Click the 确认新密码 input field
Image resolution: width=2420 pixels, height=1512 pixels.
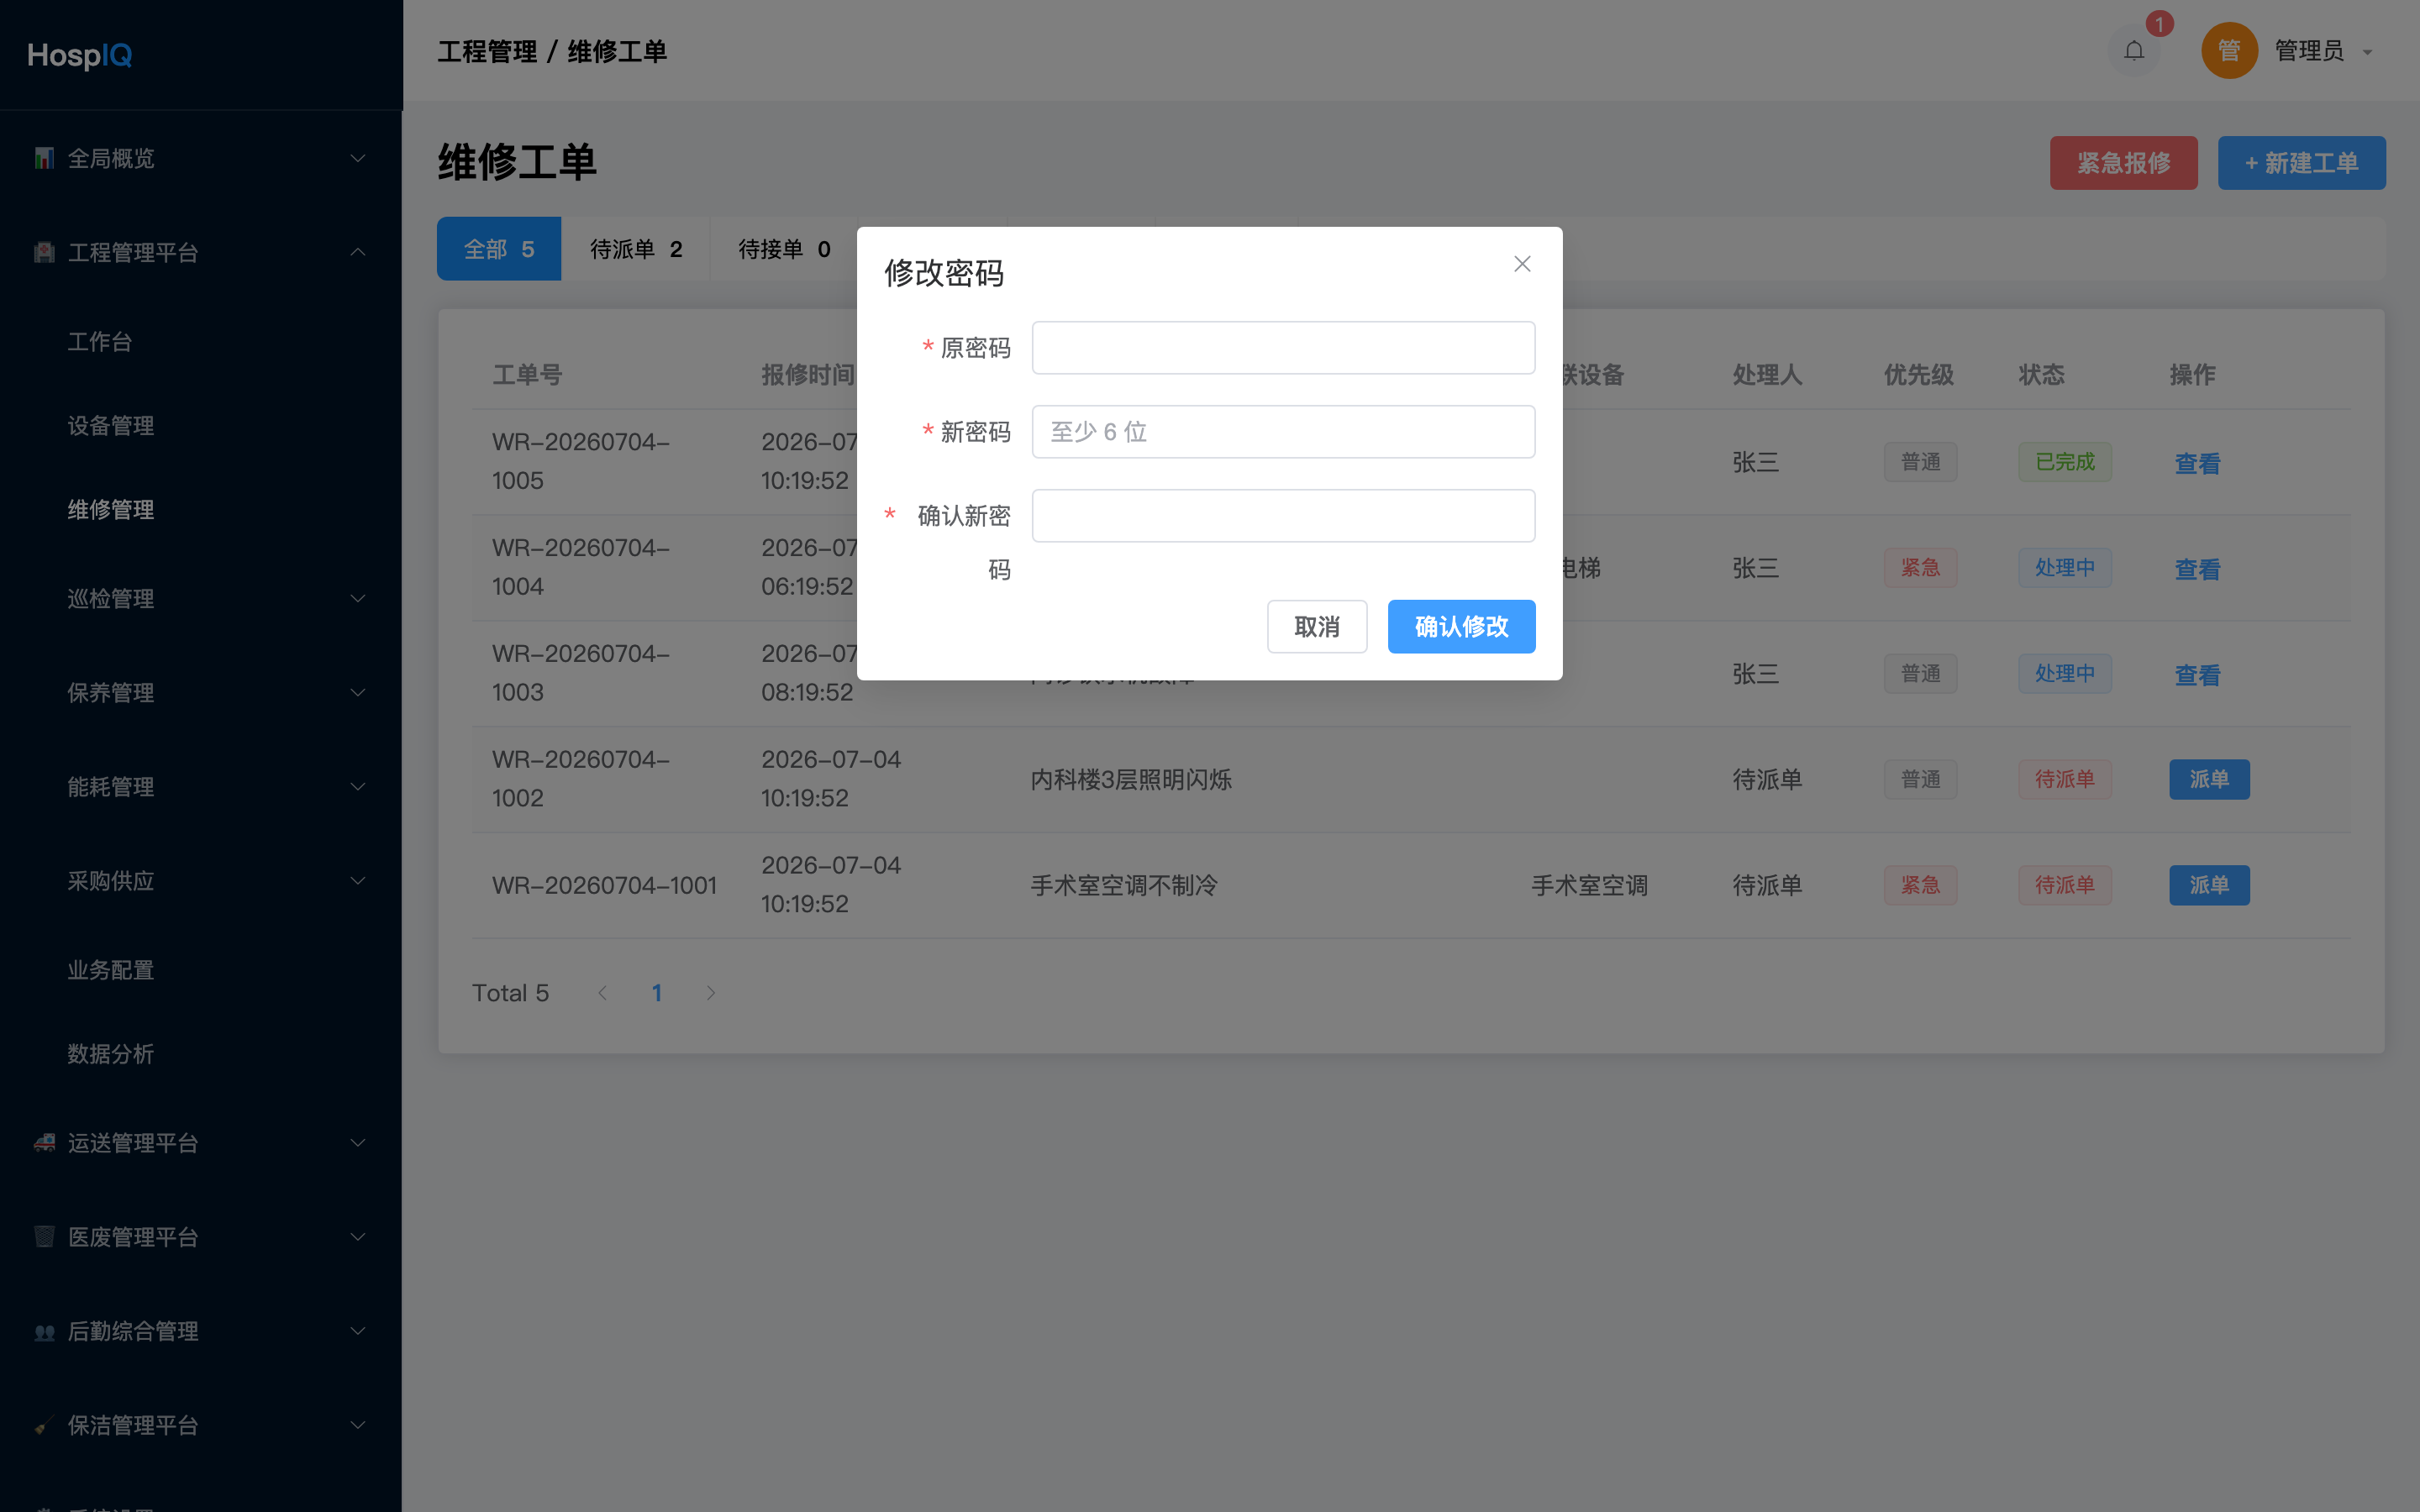tap(1283, 516)
